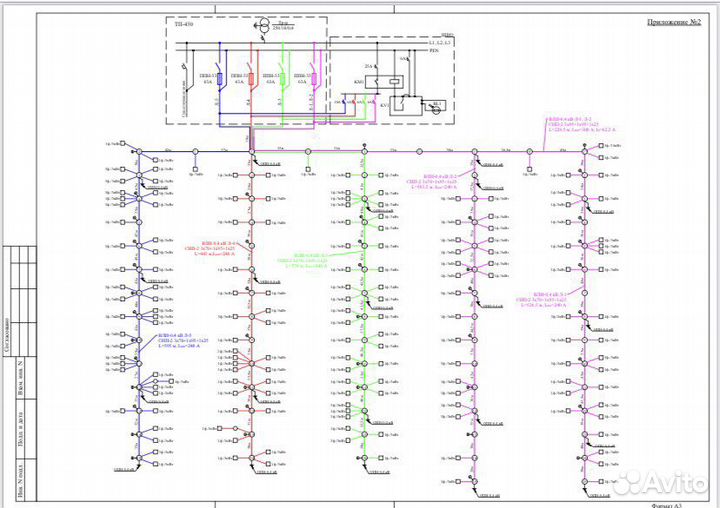720x508 pixels.
Task: Click the transformer symbol atop ТП-450
Action: coord(262,27)
